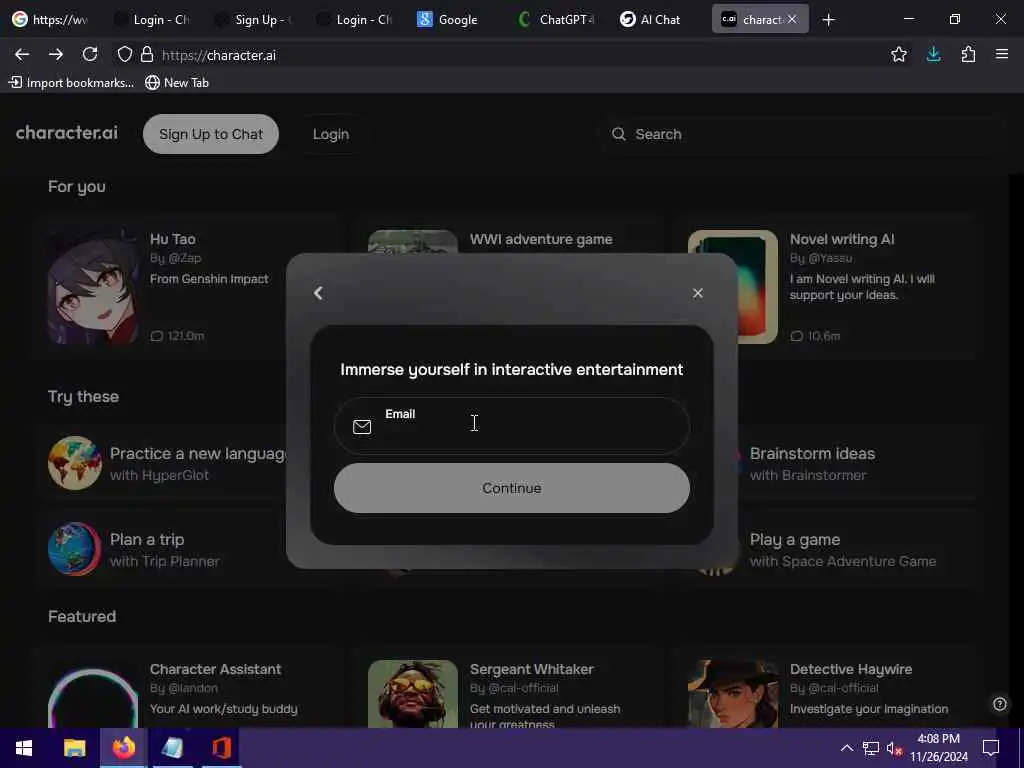
Task: Click the Hu Tao 121.0m chat count
Action: click(x=177, y=336)
